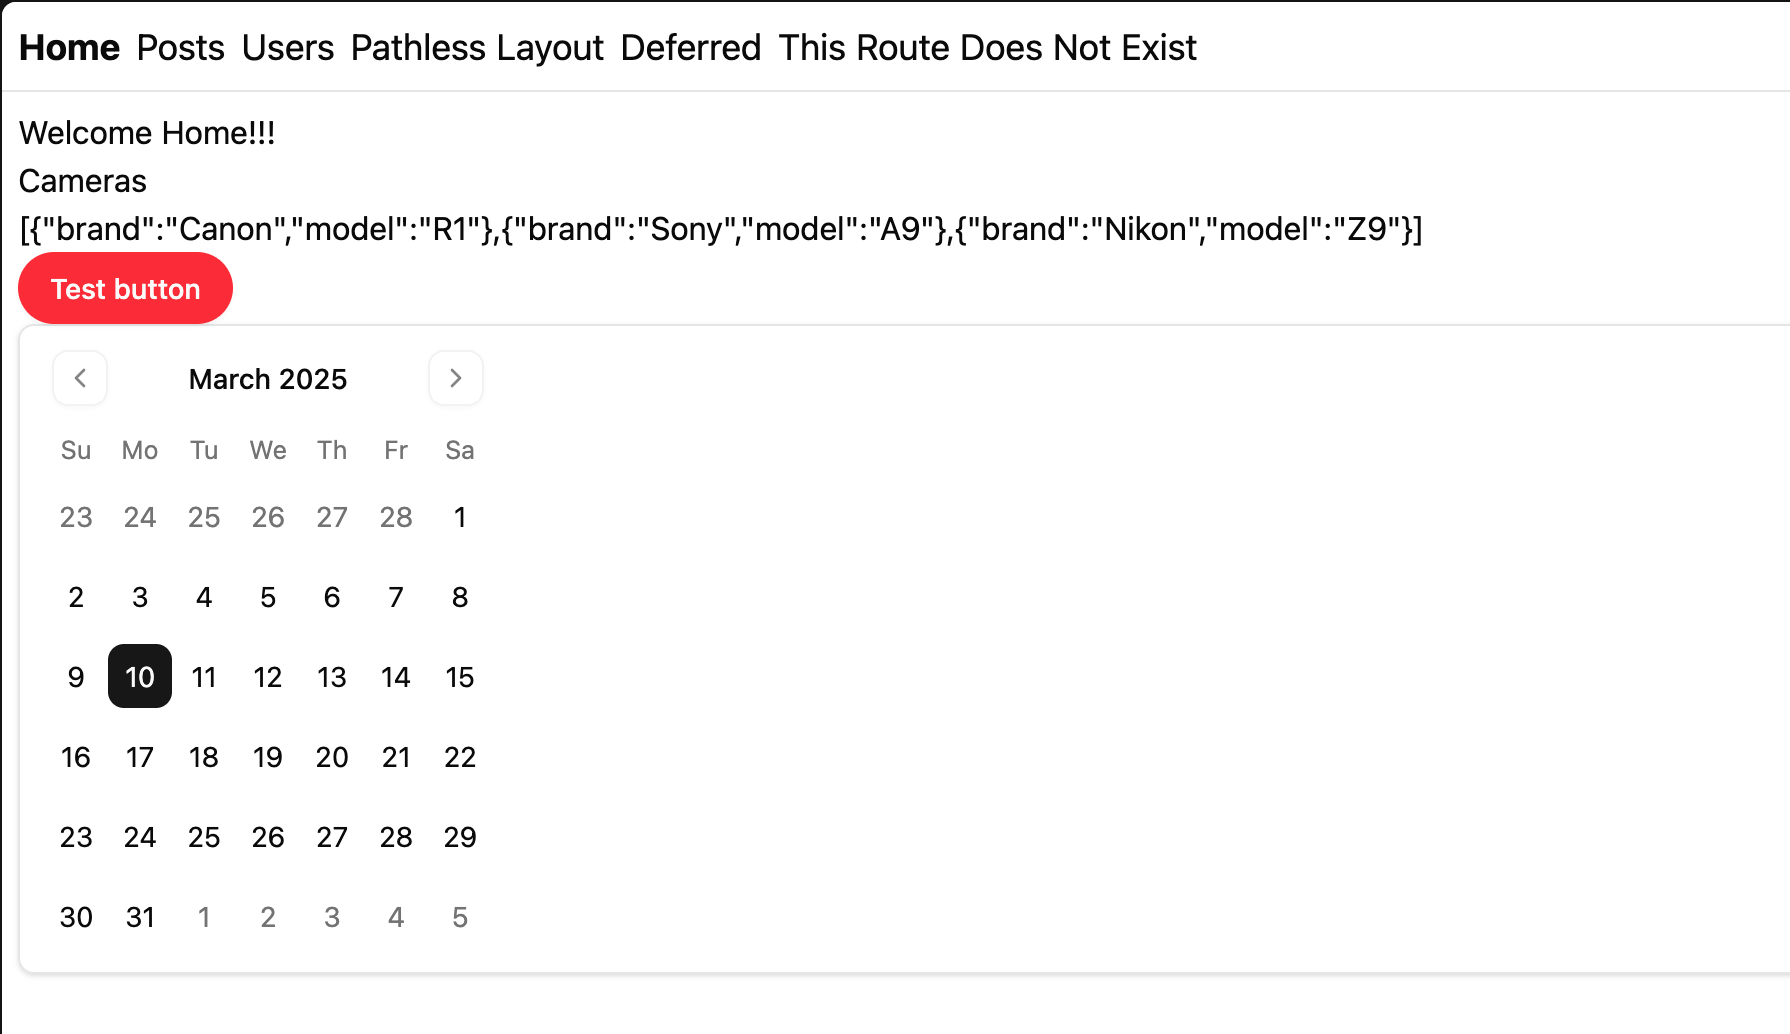Choose March 19 in the calendar
The height and width of the screenshot is (1034, 1790).
pos(268,757)
